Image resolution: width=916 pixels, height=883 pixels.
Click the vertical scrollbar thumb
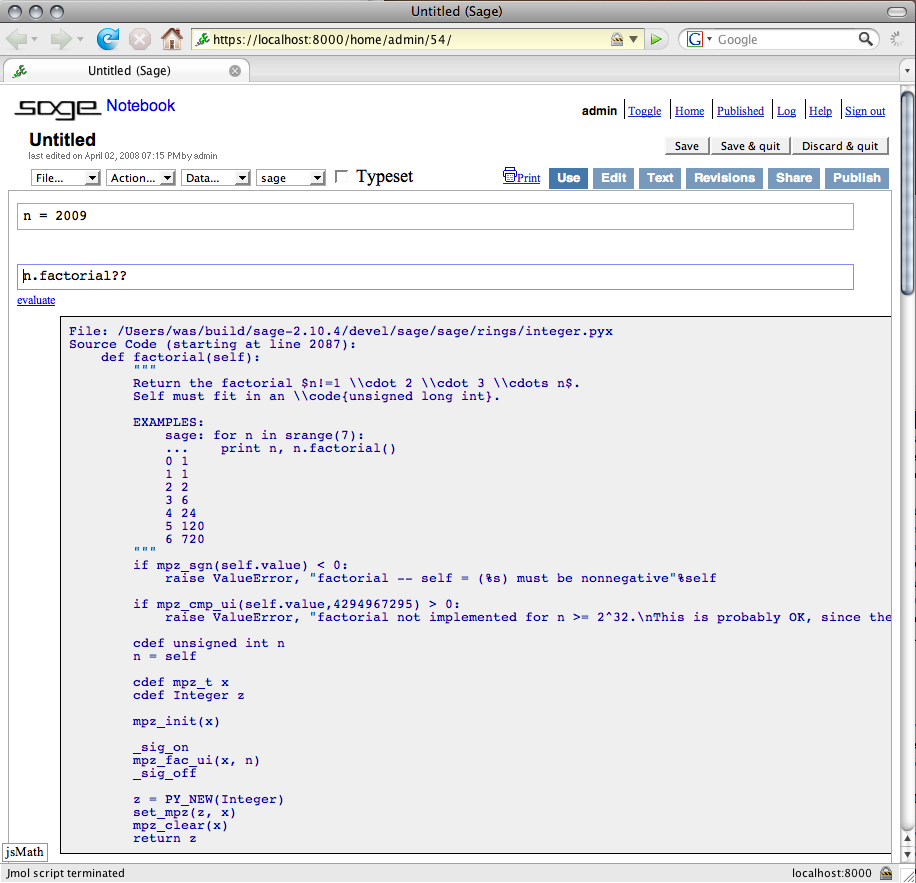coord(907,193)
